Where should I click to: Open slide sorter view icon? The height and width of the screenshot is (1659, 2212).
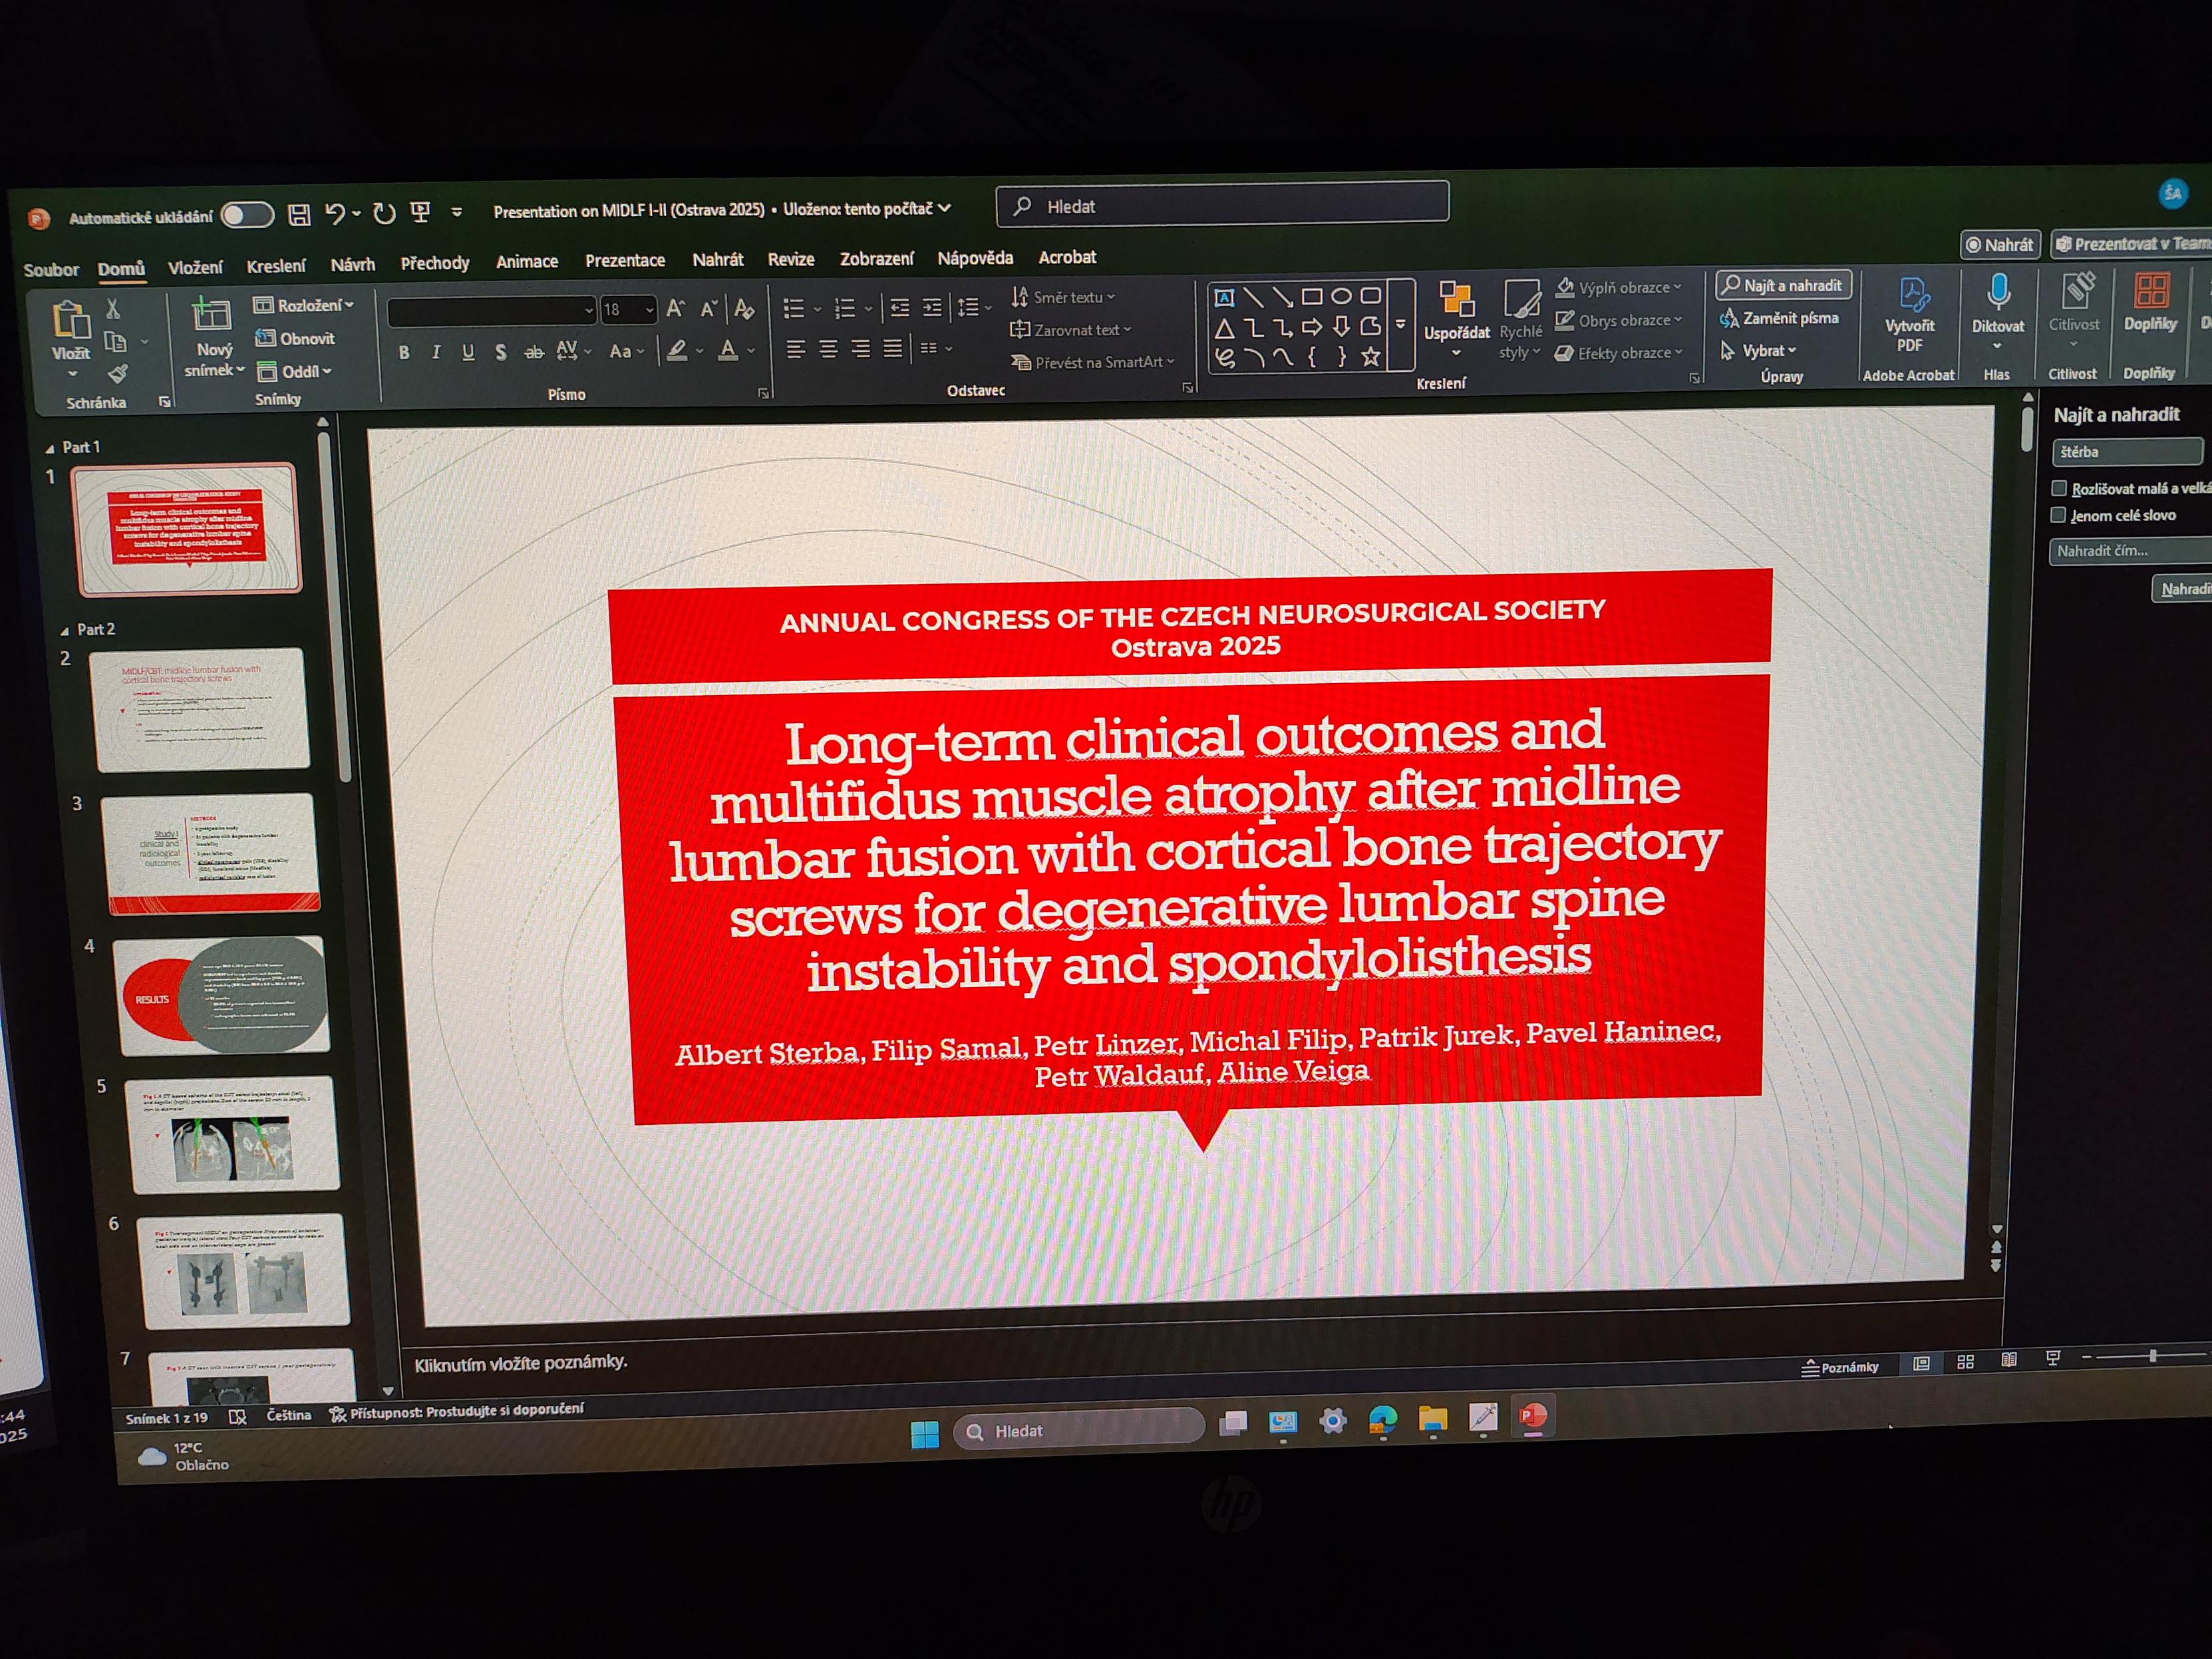pyautogui.click(x=1965, y=1361)
